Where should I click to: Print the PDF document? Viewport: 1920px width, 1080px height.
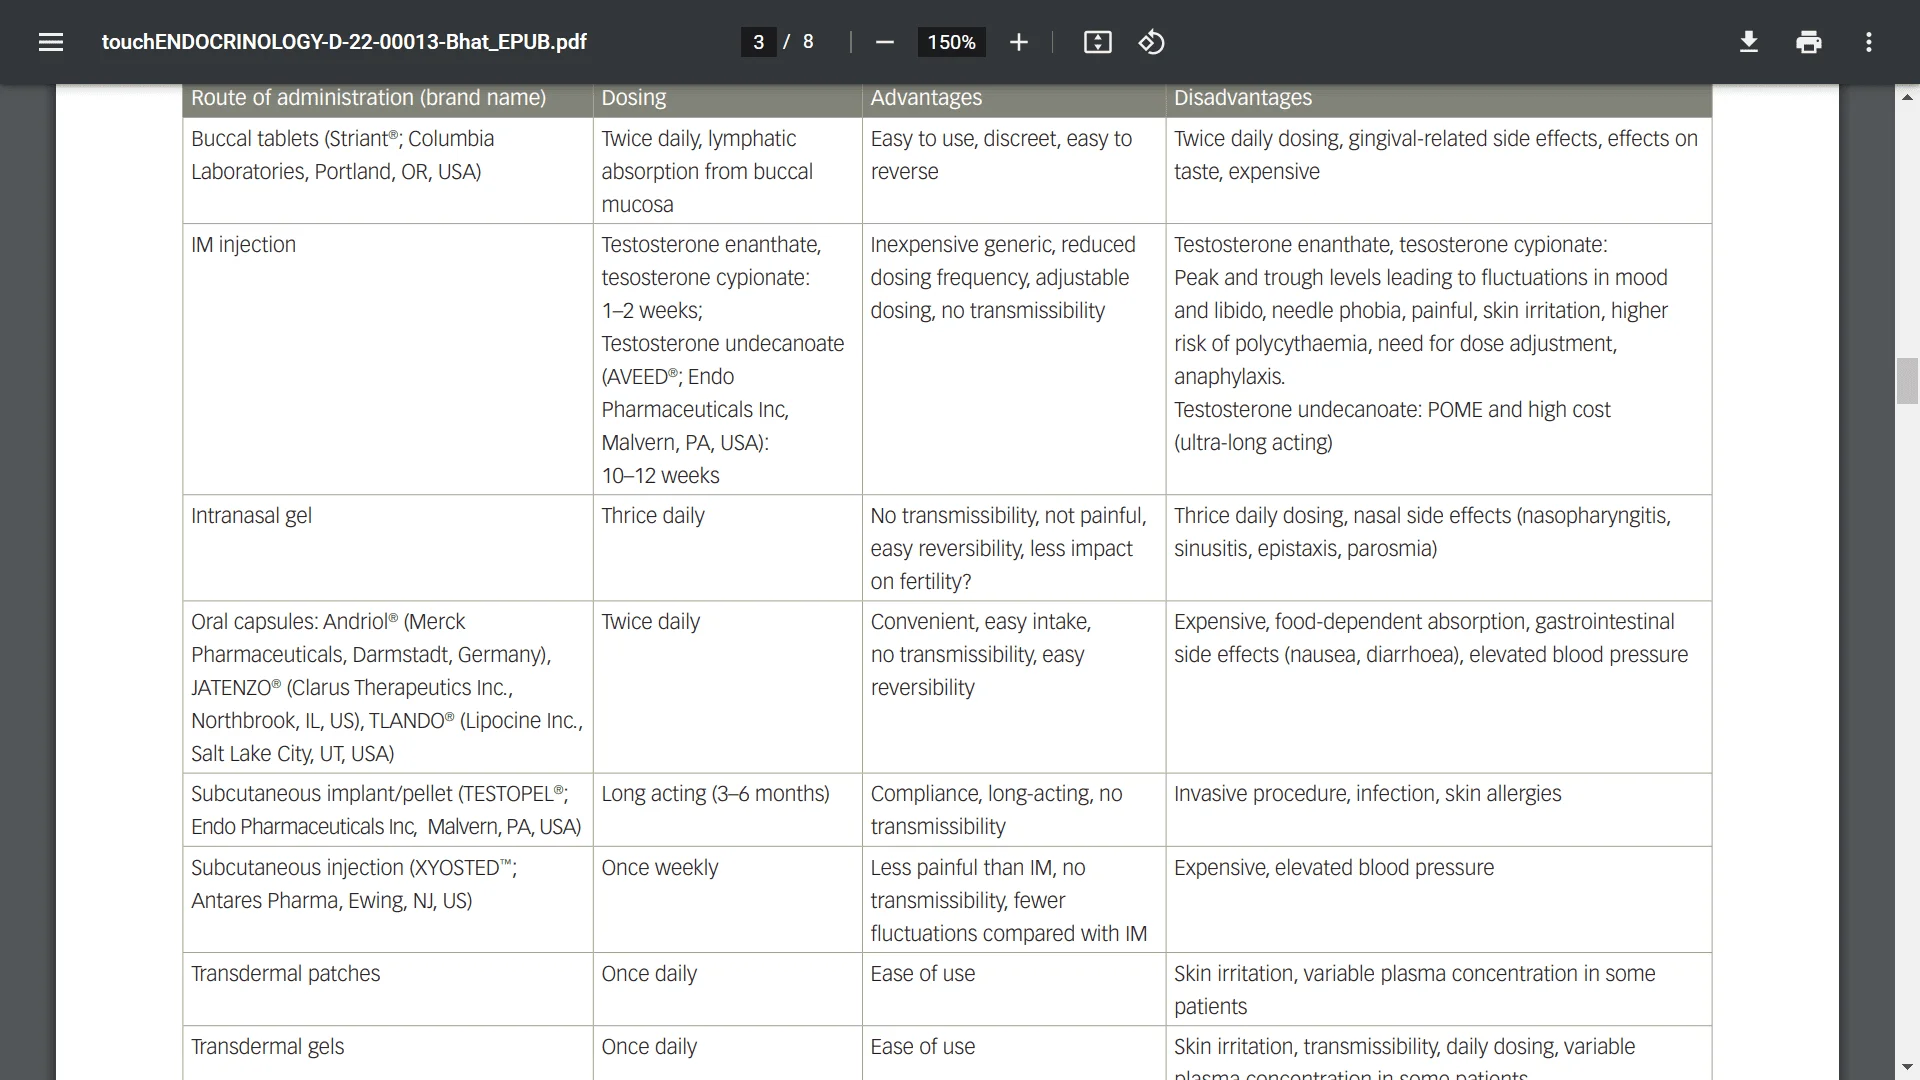1809,42
